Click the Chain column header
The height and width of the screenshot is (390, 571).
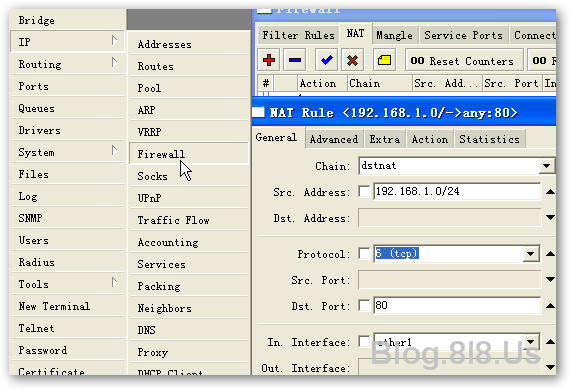379,83
